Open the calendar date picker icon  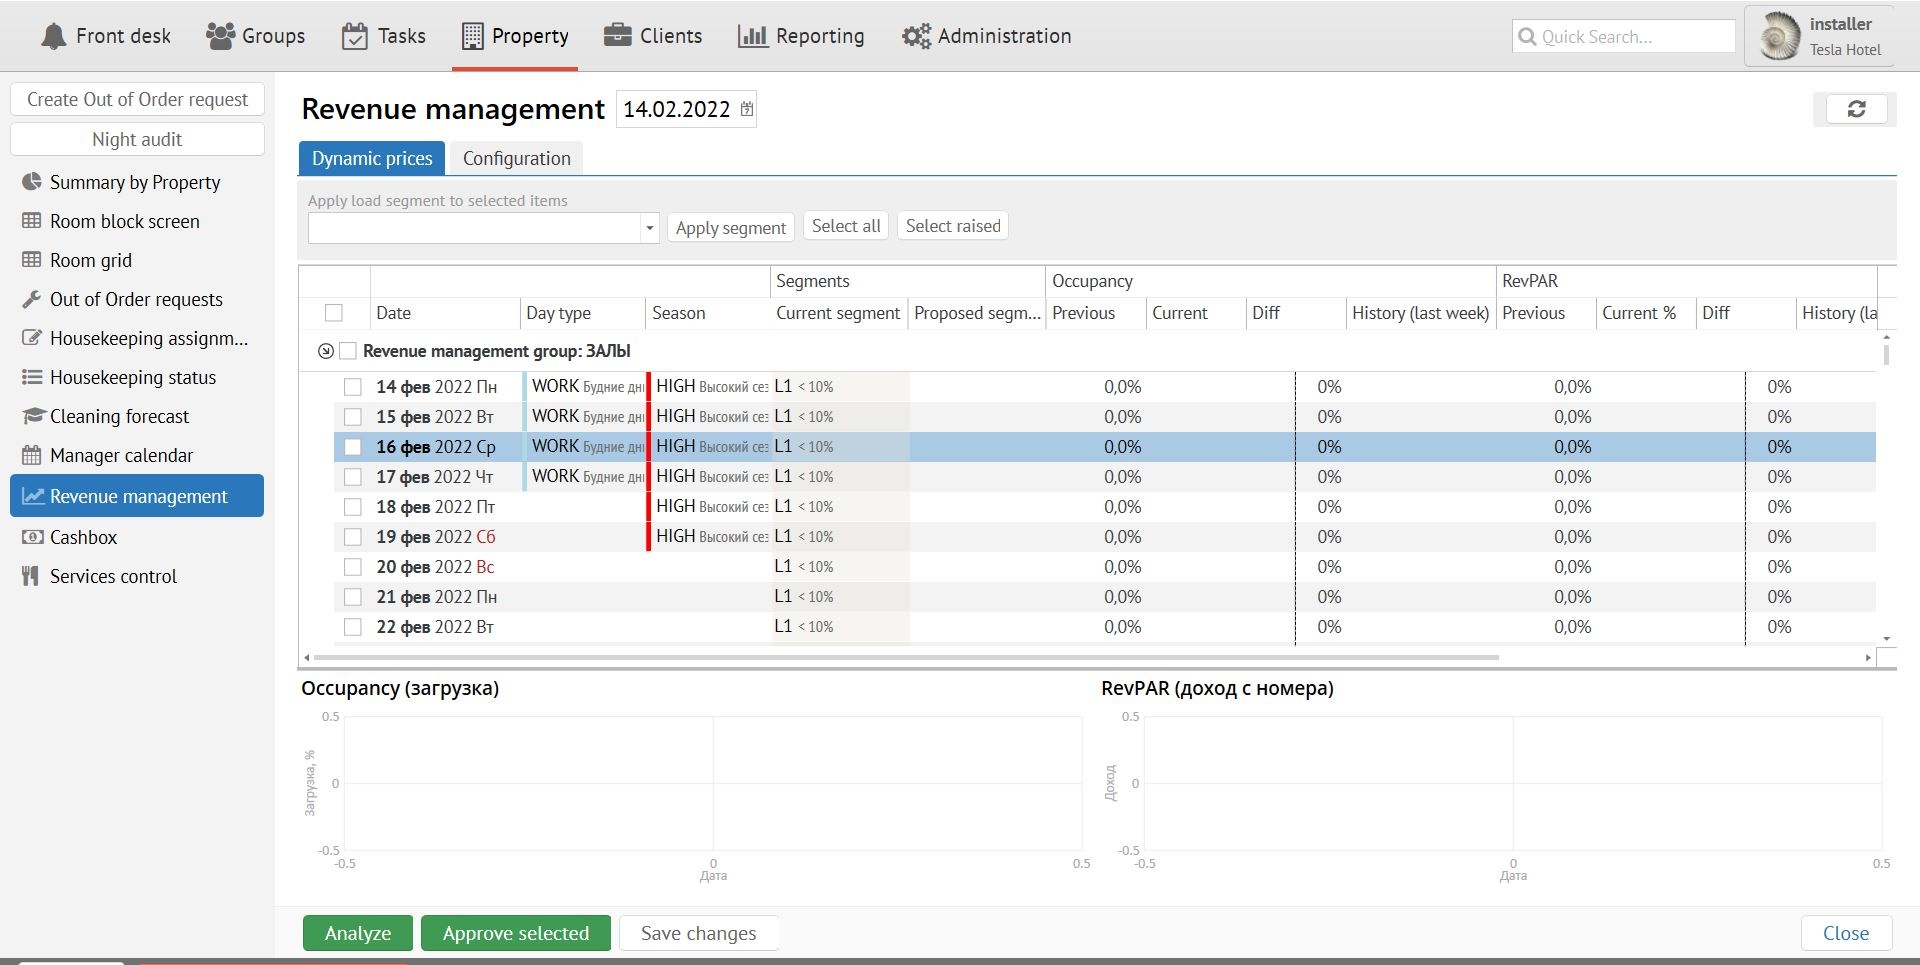pos(747,109)
